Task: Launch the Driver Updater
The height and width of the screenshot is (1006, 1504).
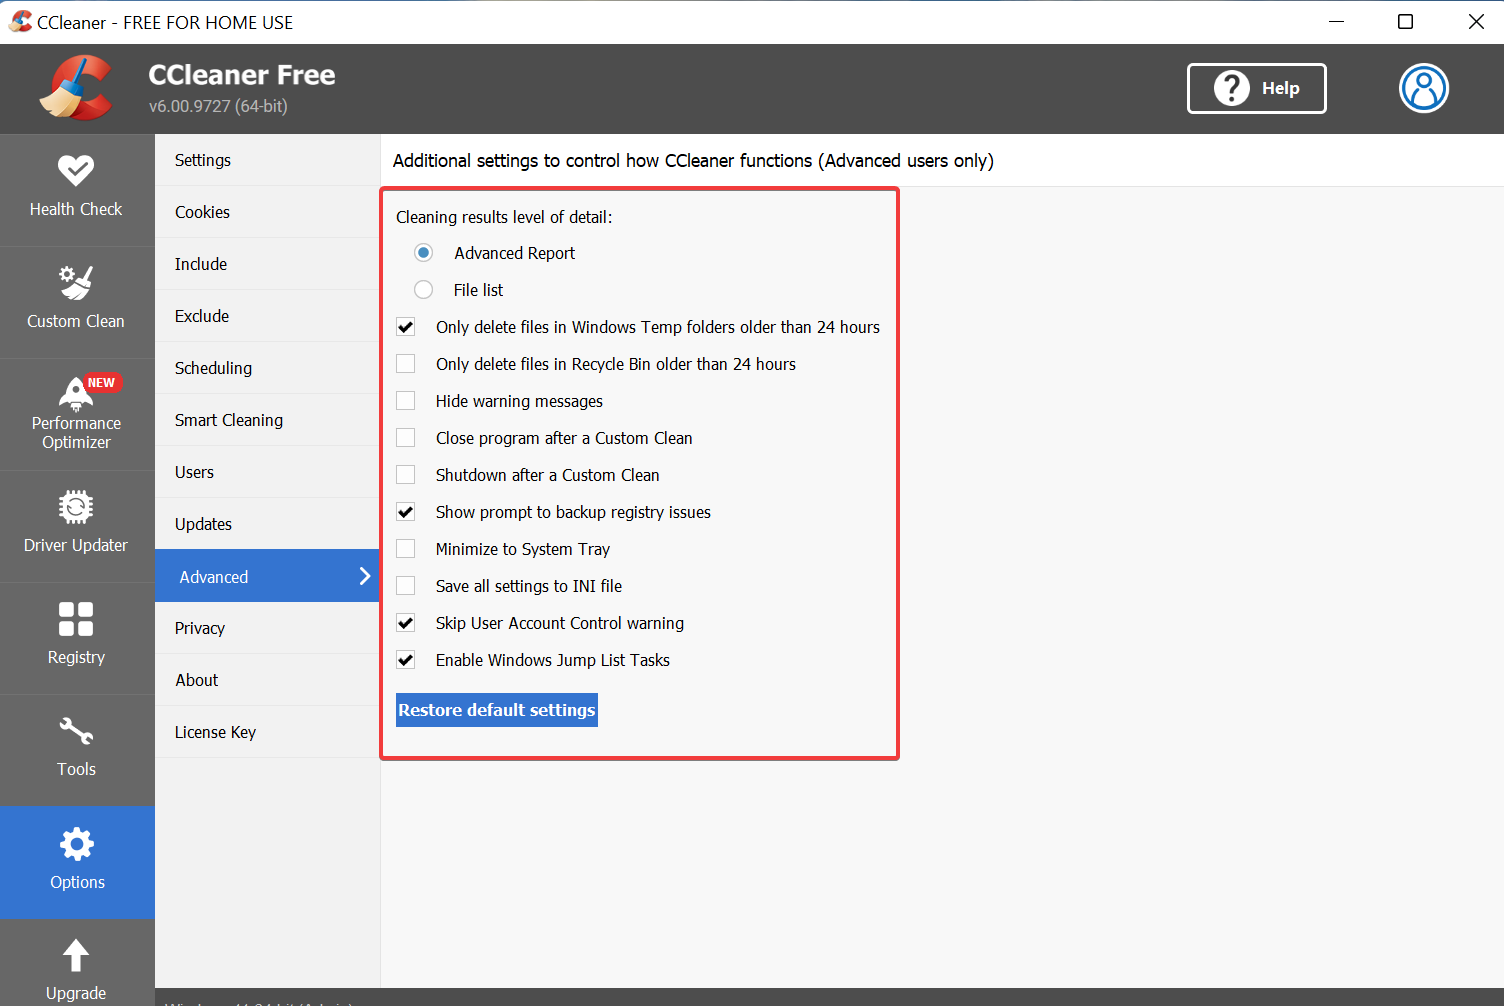Action: pos(77,525)
